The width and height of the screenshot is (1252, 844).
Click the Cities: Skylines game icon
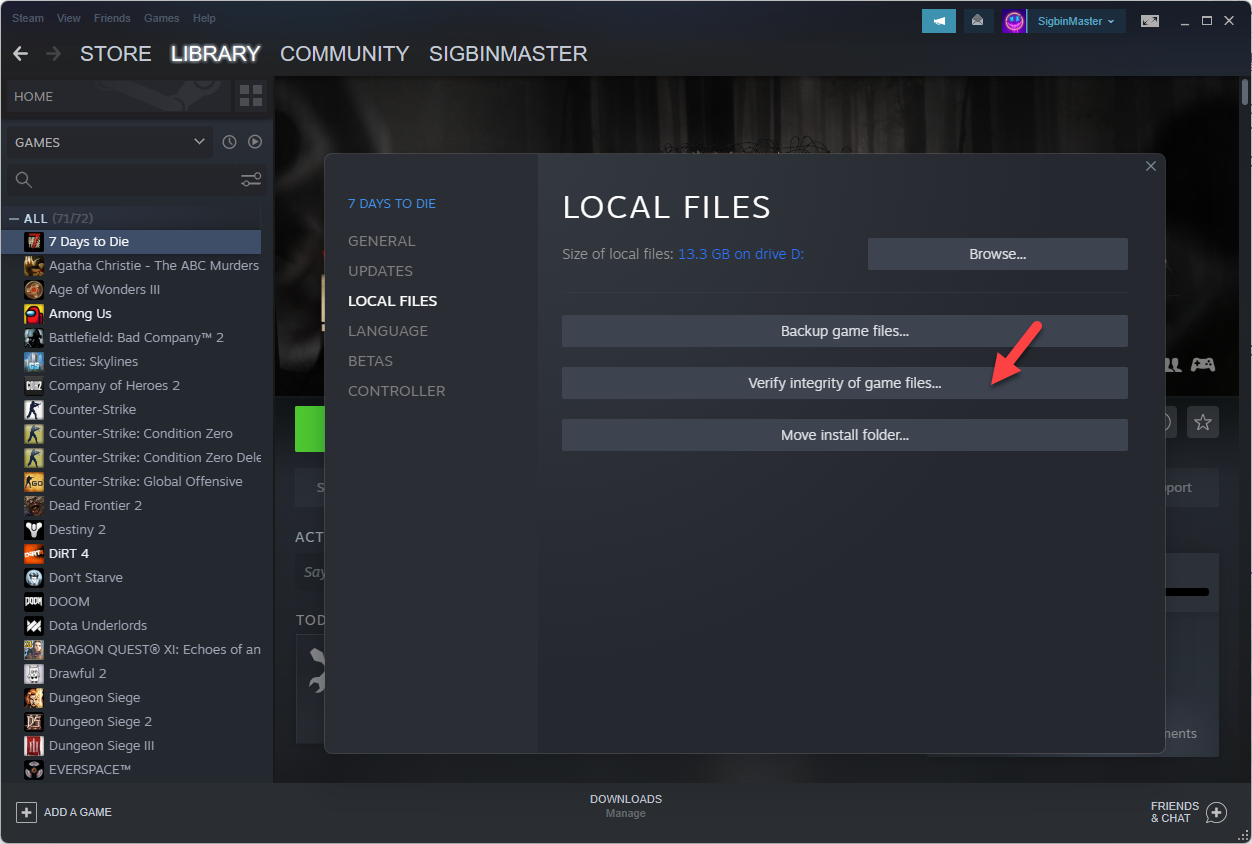(x=33, y=362)
